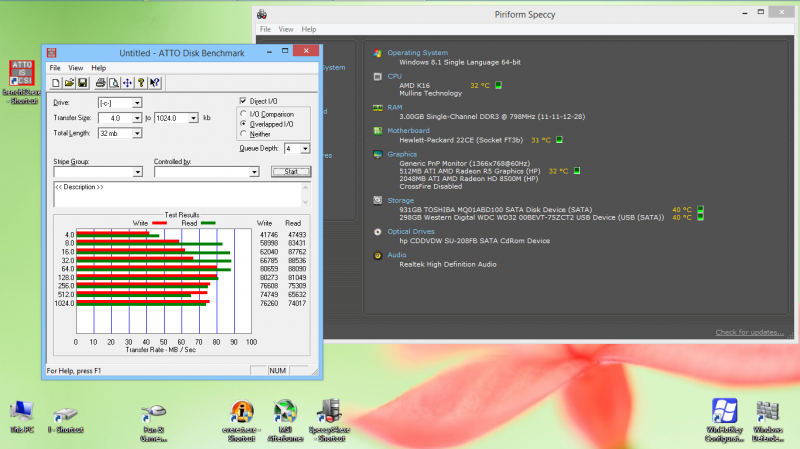Open the Total Length dropdown

click(137, 132)
